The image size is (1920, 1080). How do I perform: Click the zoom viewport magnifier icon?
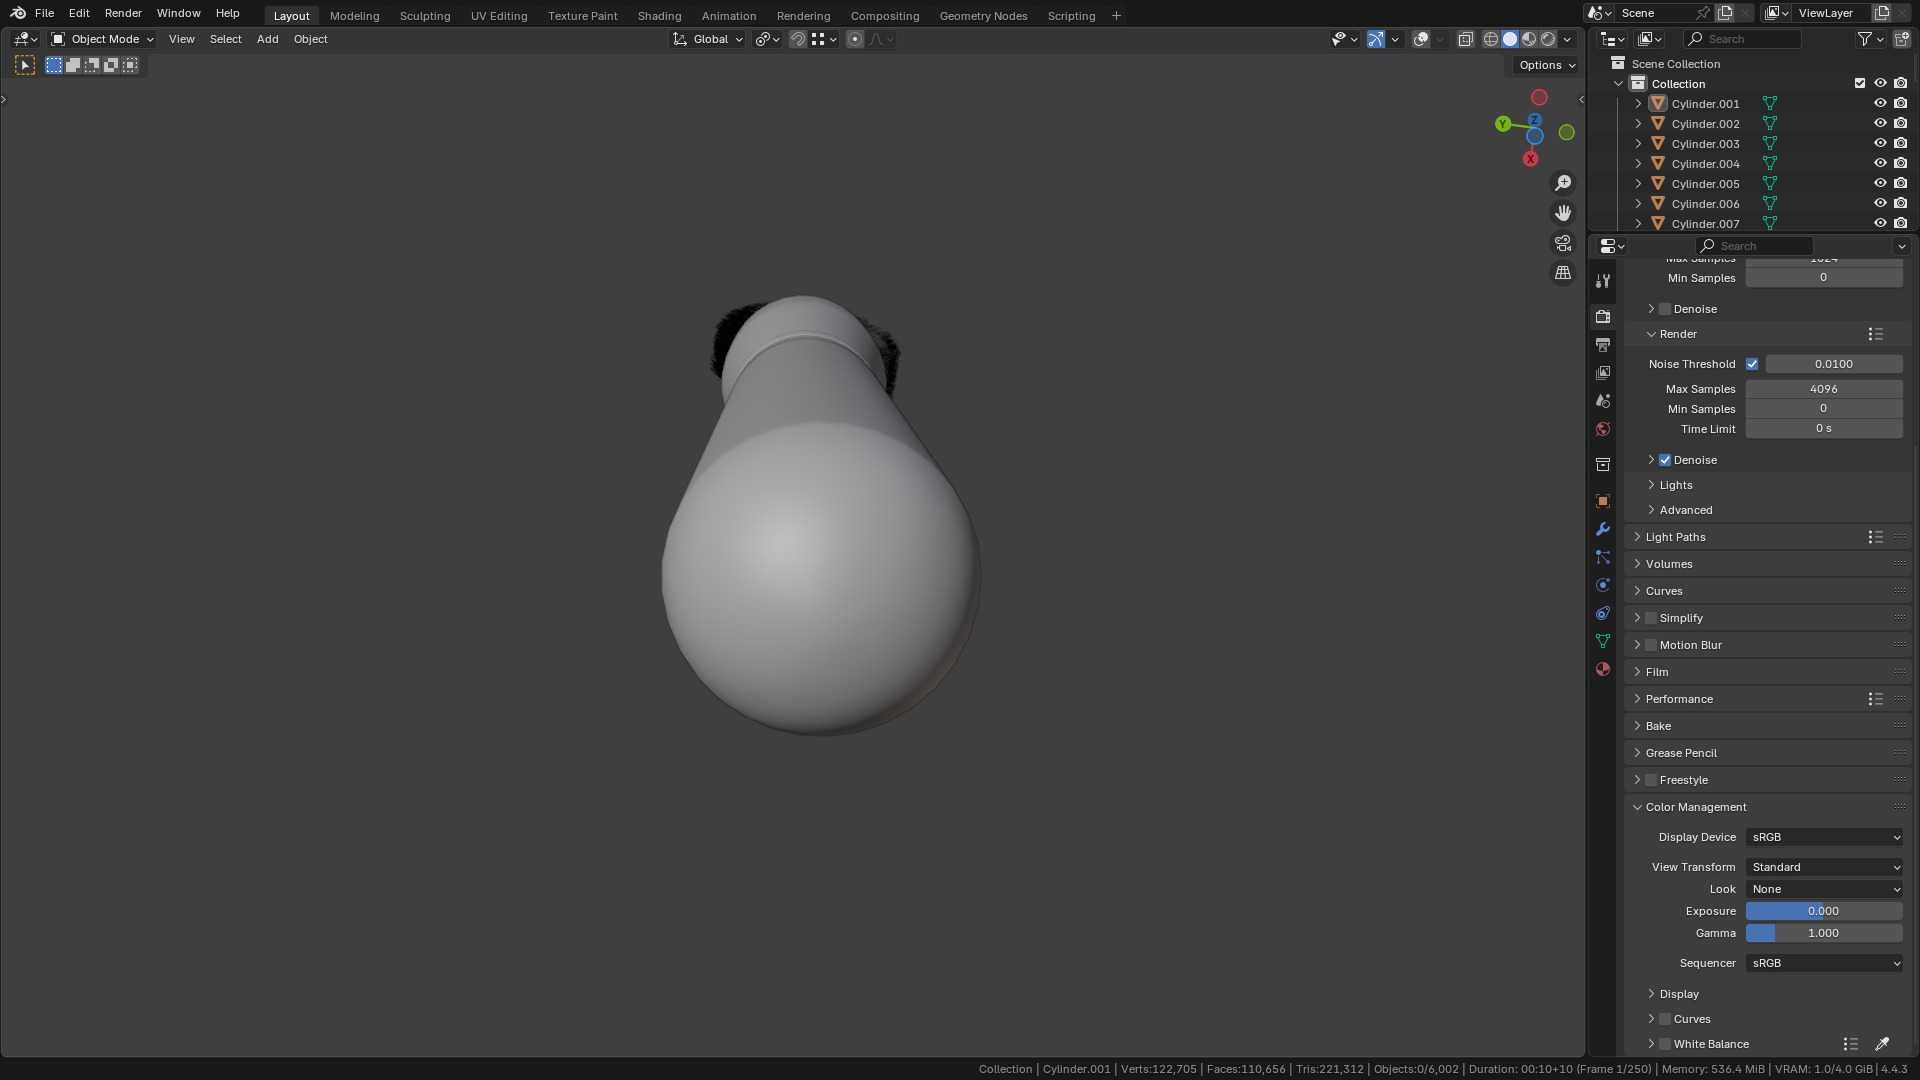click(x=1563, y=183)
